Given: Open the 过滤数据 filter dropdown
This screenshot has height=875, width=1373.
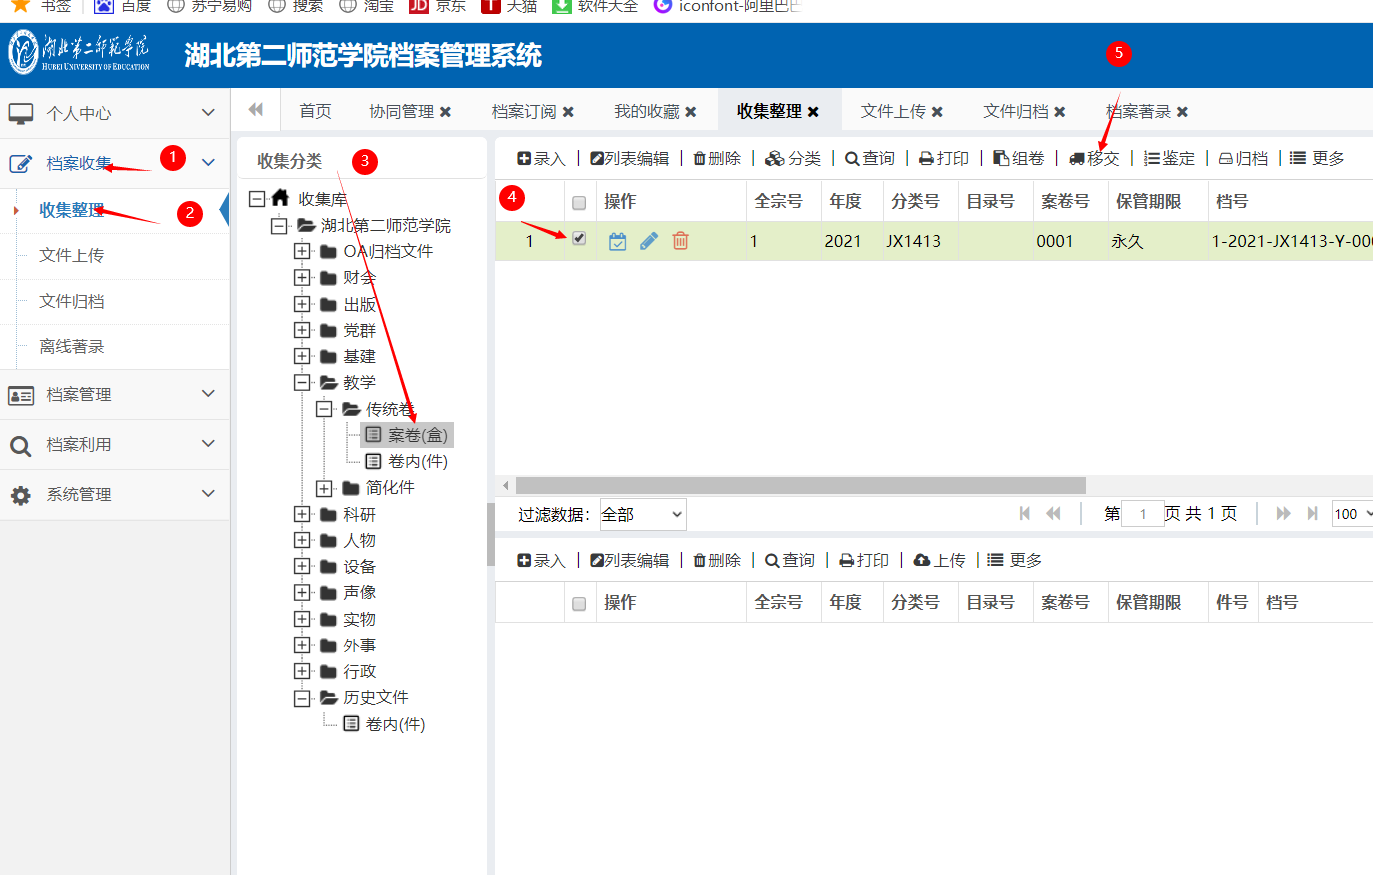Looking at the screenshot, I should tap(642, 514).
